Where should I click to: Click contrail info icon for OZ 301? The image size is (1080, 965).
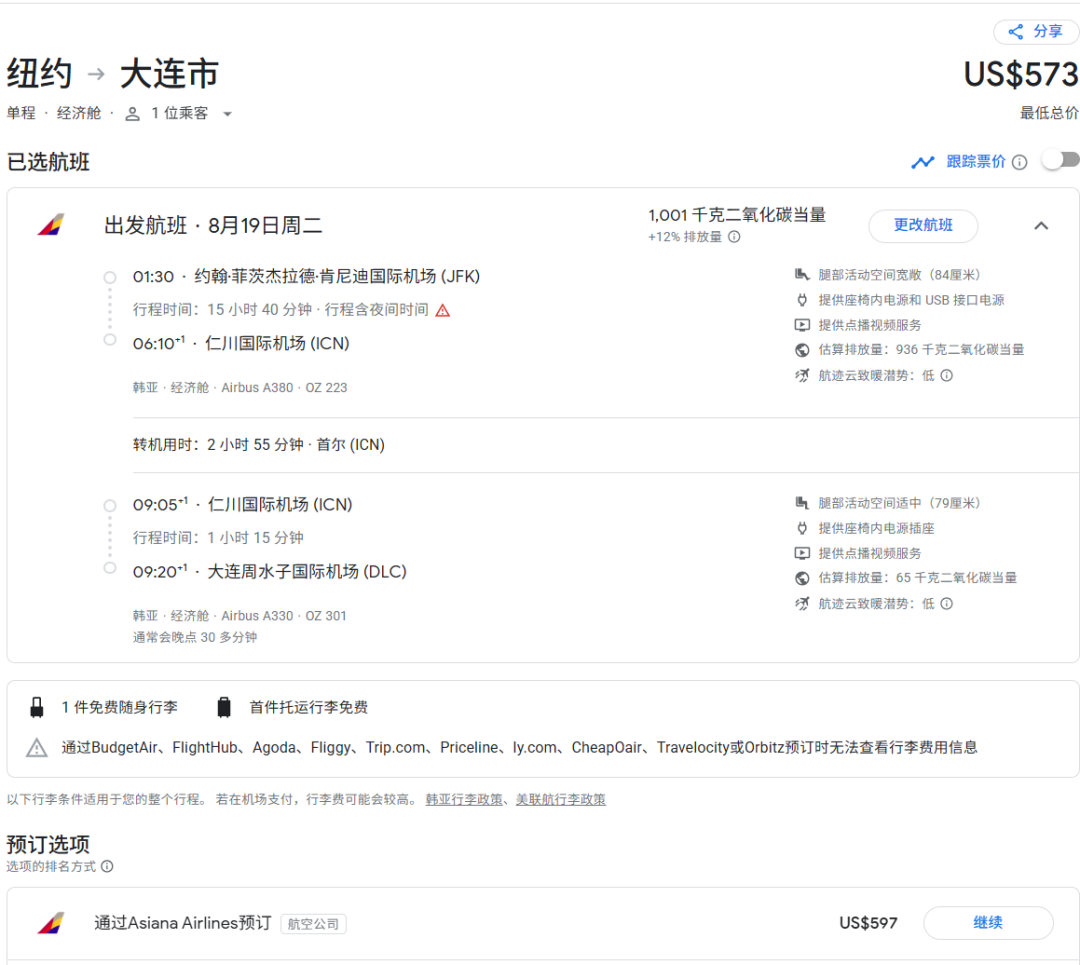click(946, 604)
